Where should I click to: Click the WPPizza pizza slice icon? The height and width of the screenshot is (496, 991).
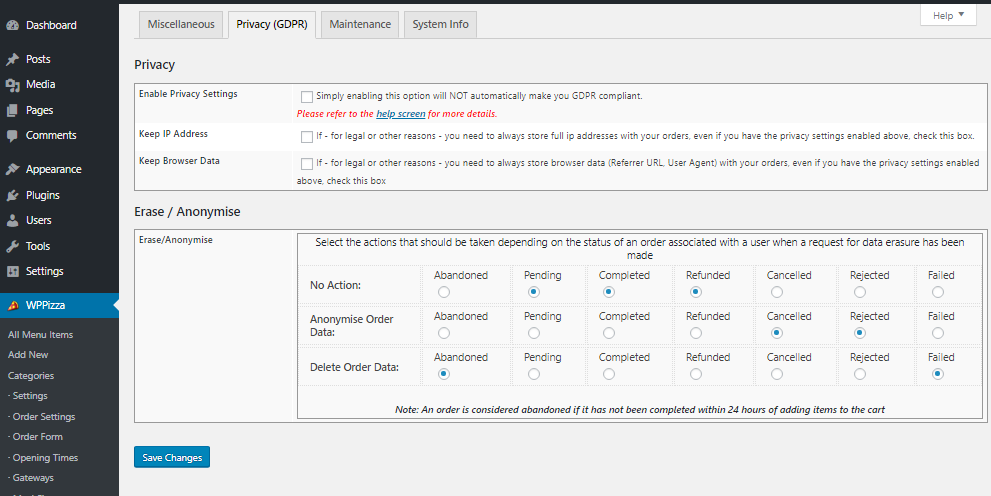pyautogui.click(x=13, y=306)
